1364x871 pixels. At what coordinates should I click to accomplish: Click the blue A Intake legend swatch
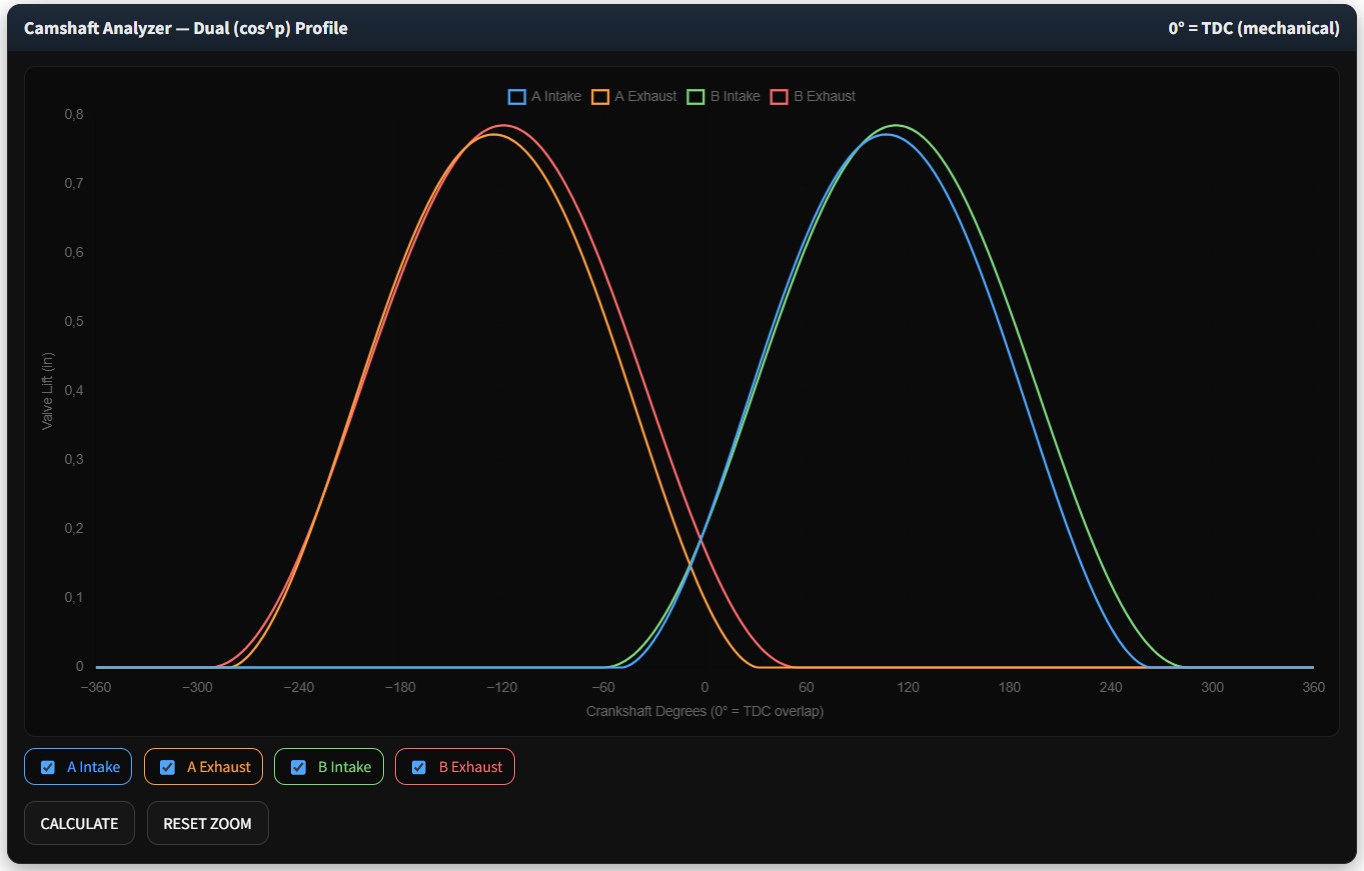click(517, 97)
